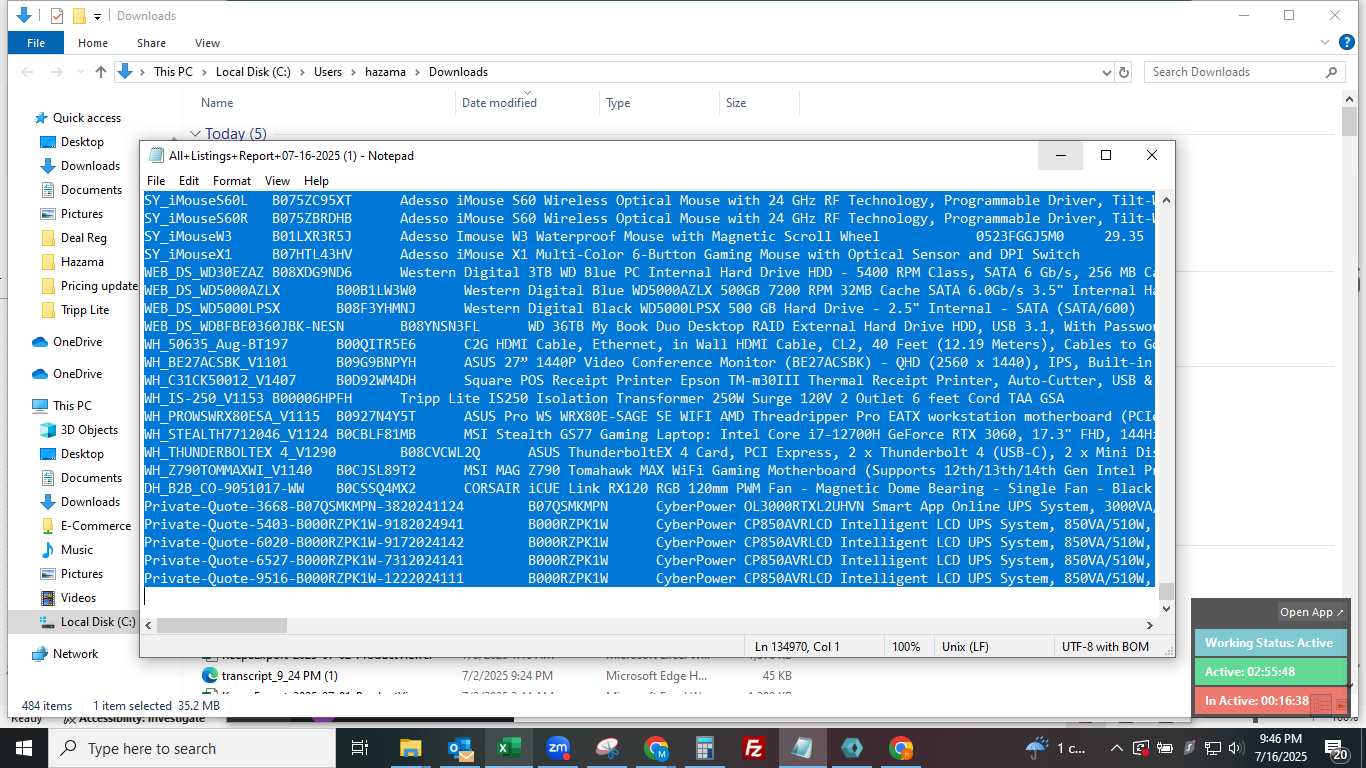Click the Notepad taskbar icon

[803, 748]
